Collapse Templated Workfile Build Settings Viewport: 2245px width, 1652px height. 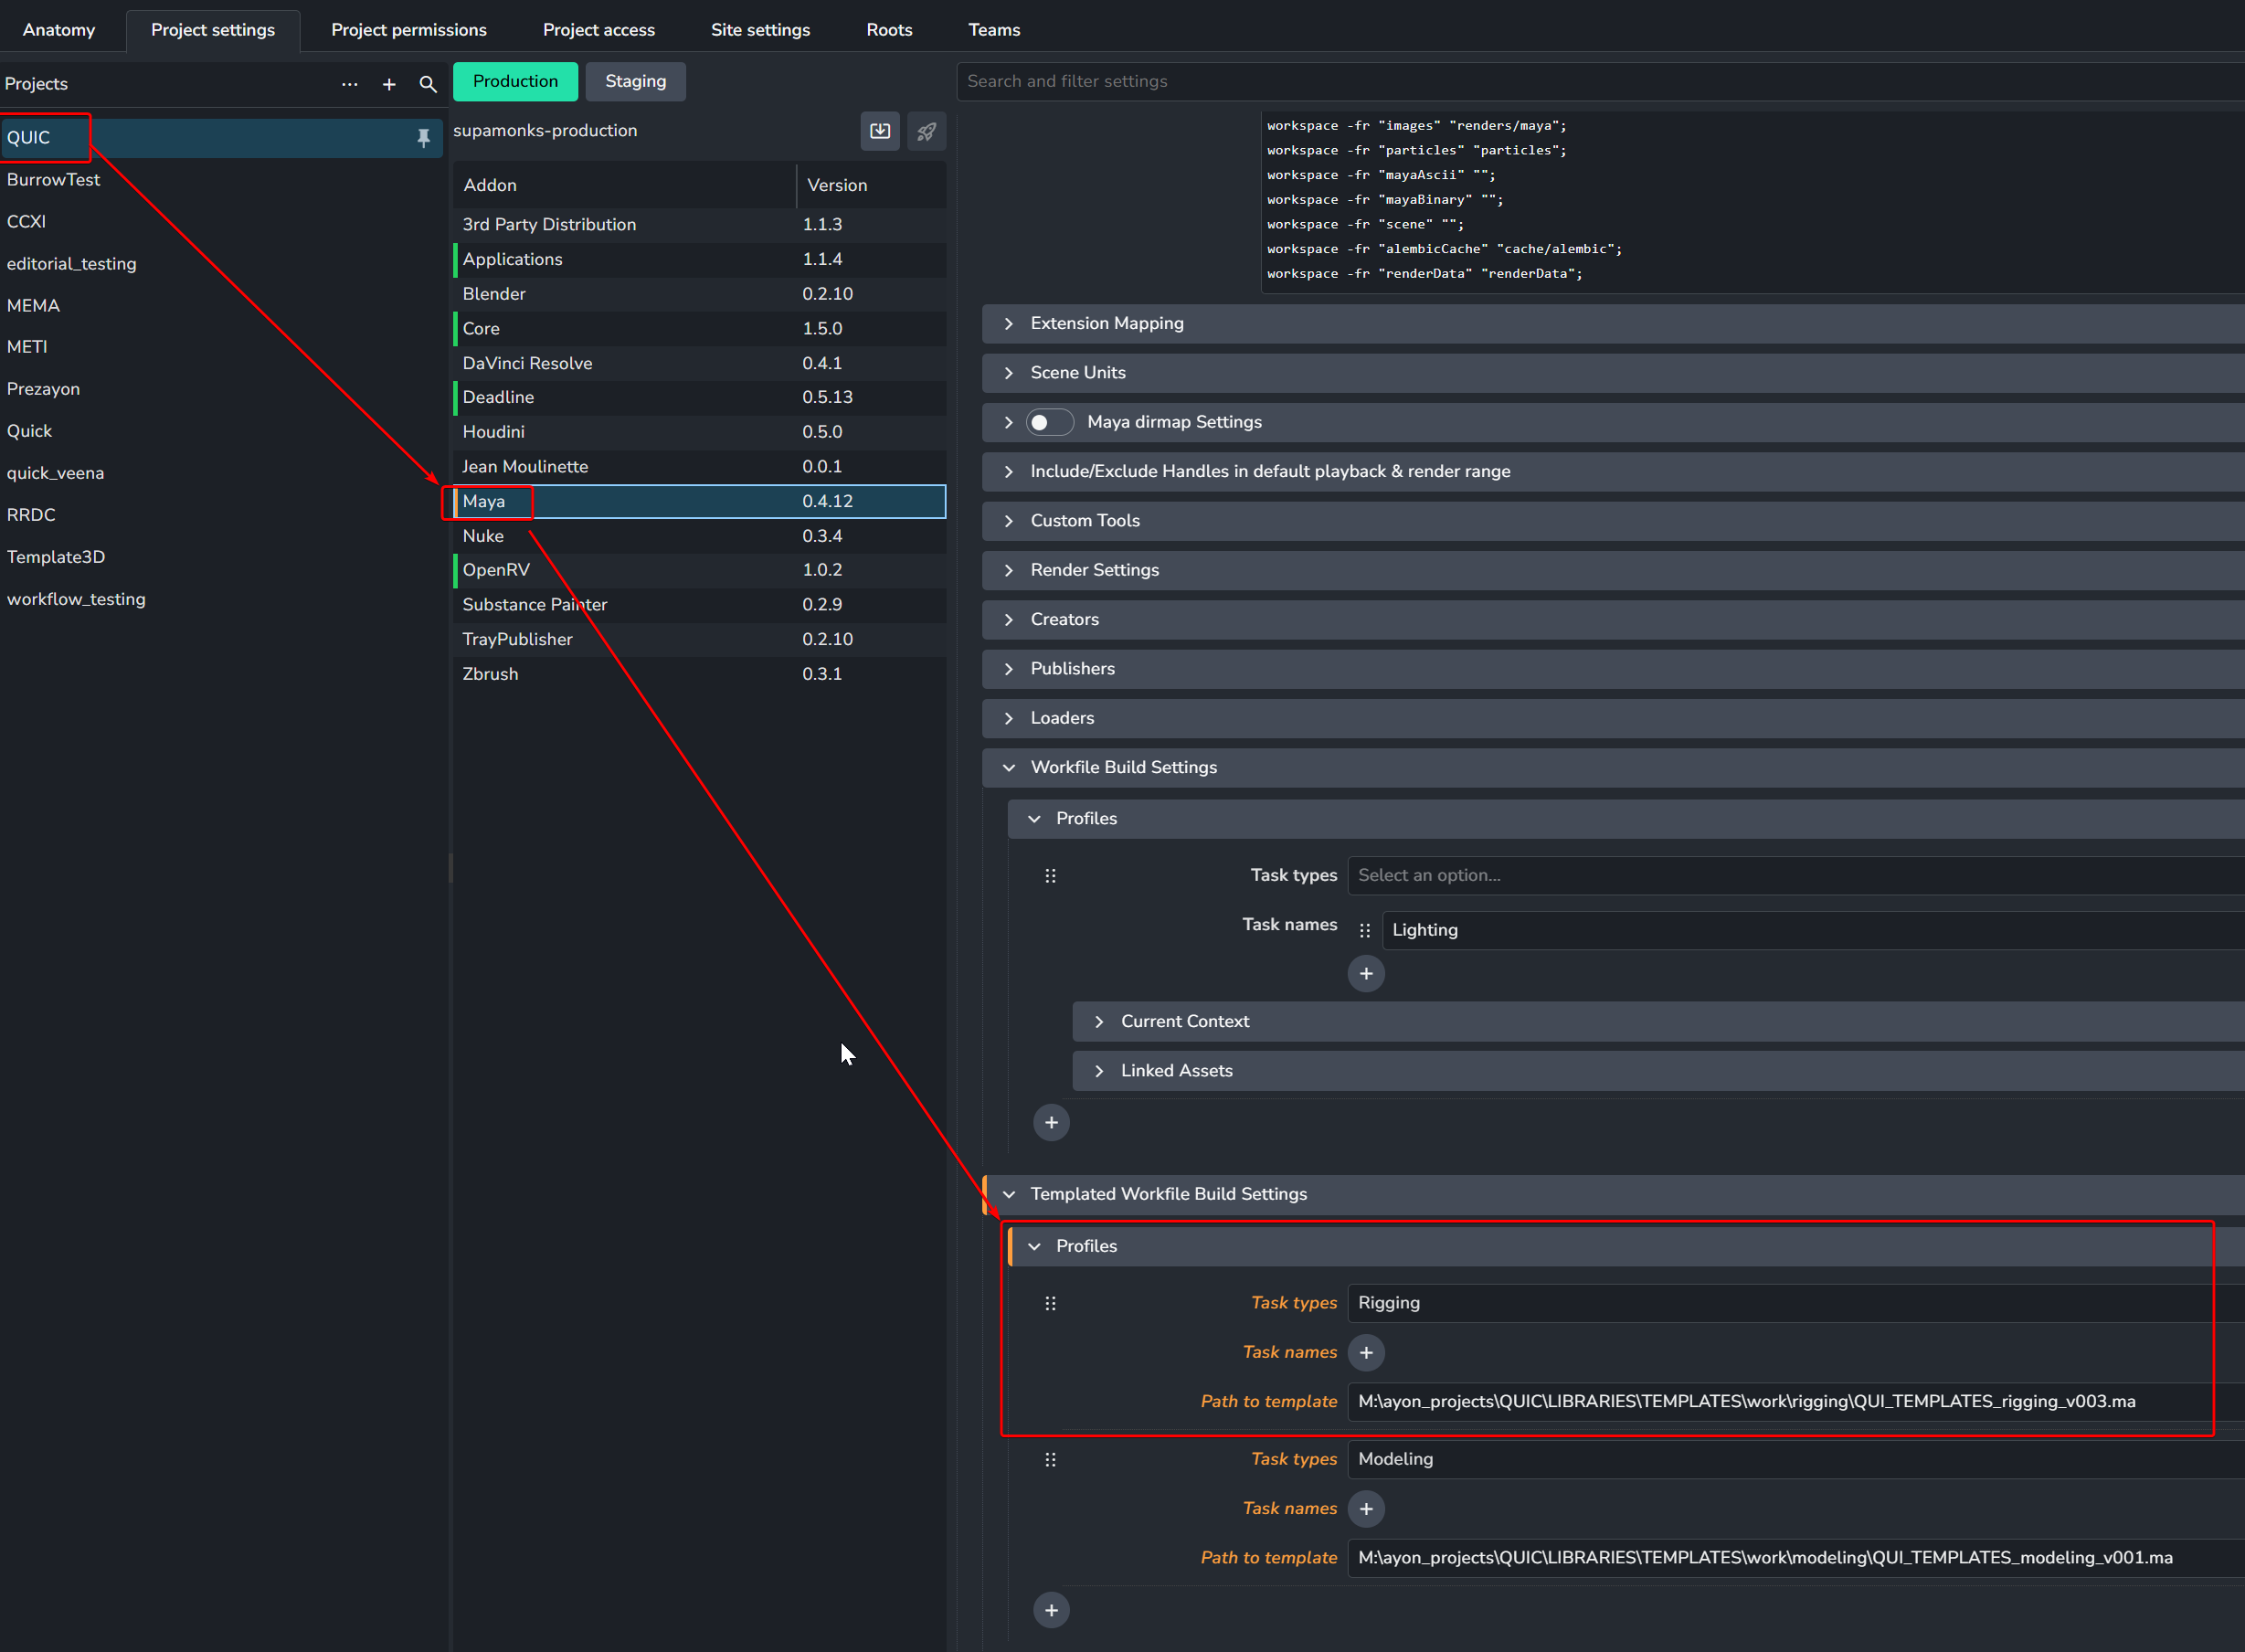(1009, 1194)
